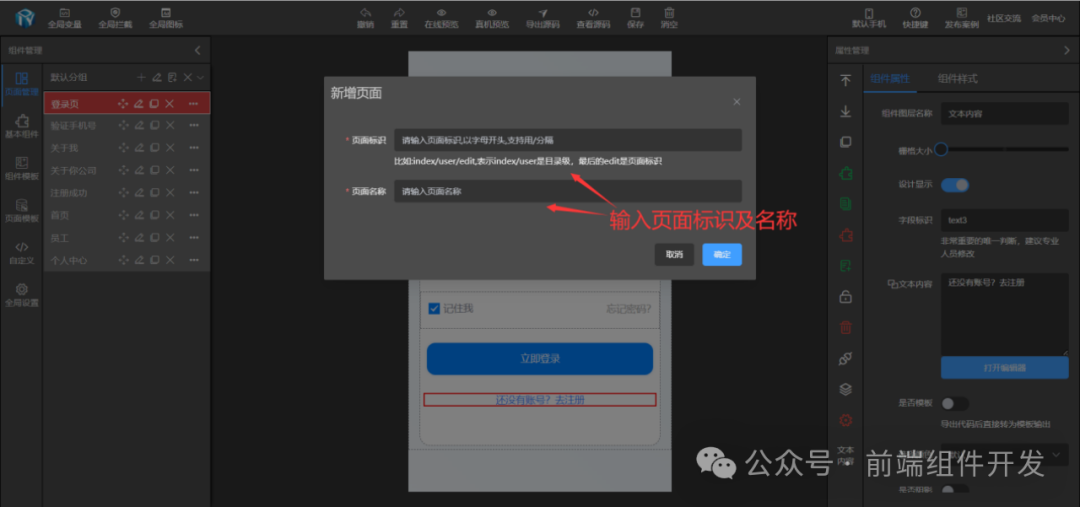Viewport: 1080px width, 507px height.
Task: Click the 字段标识 text3 field
Action: pyautogui.click(x=1004, y=220)
